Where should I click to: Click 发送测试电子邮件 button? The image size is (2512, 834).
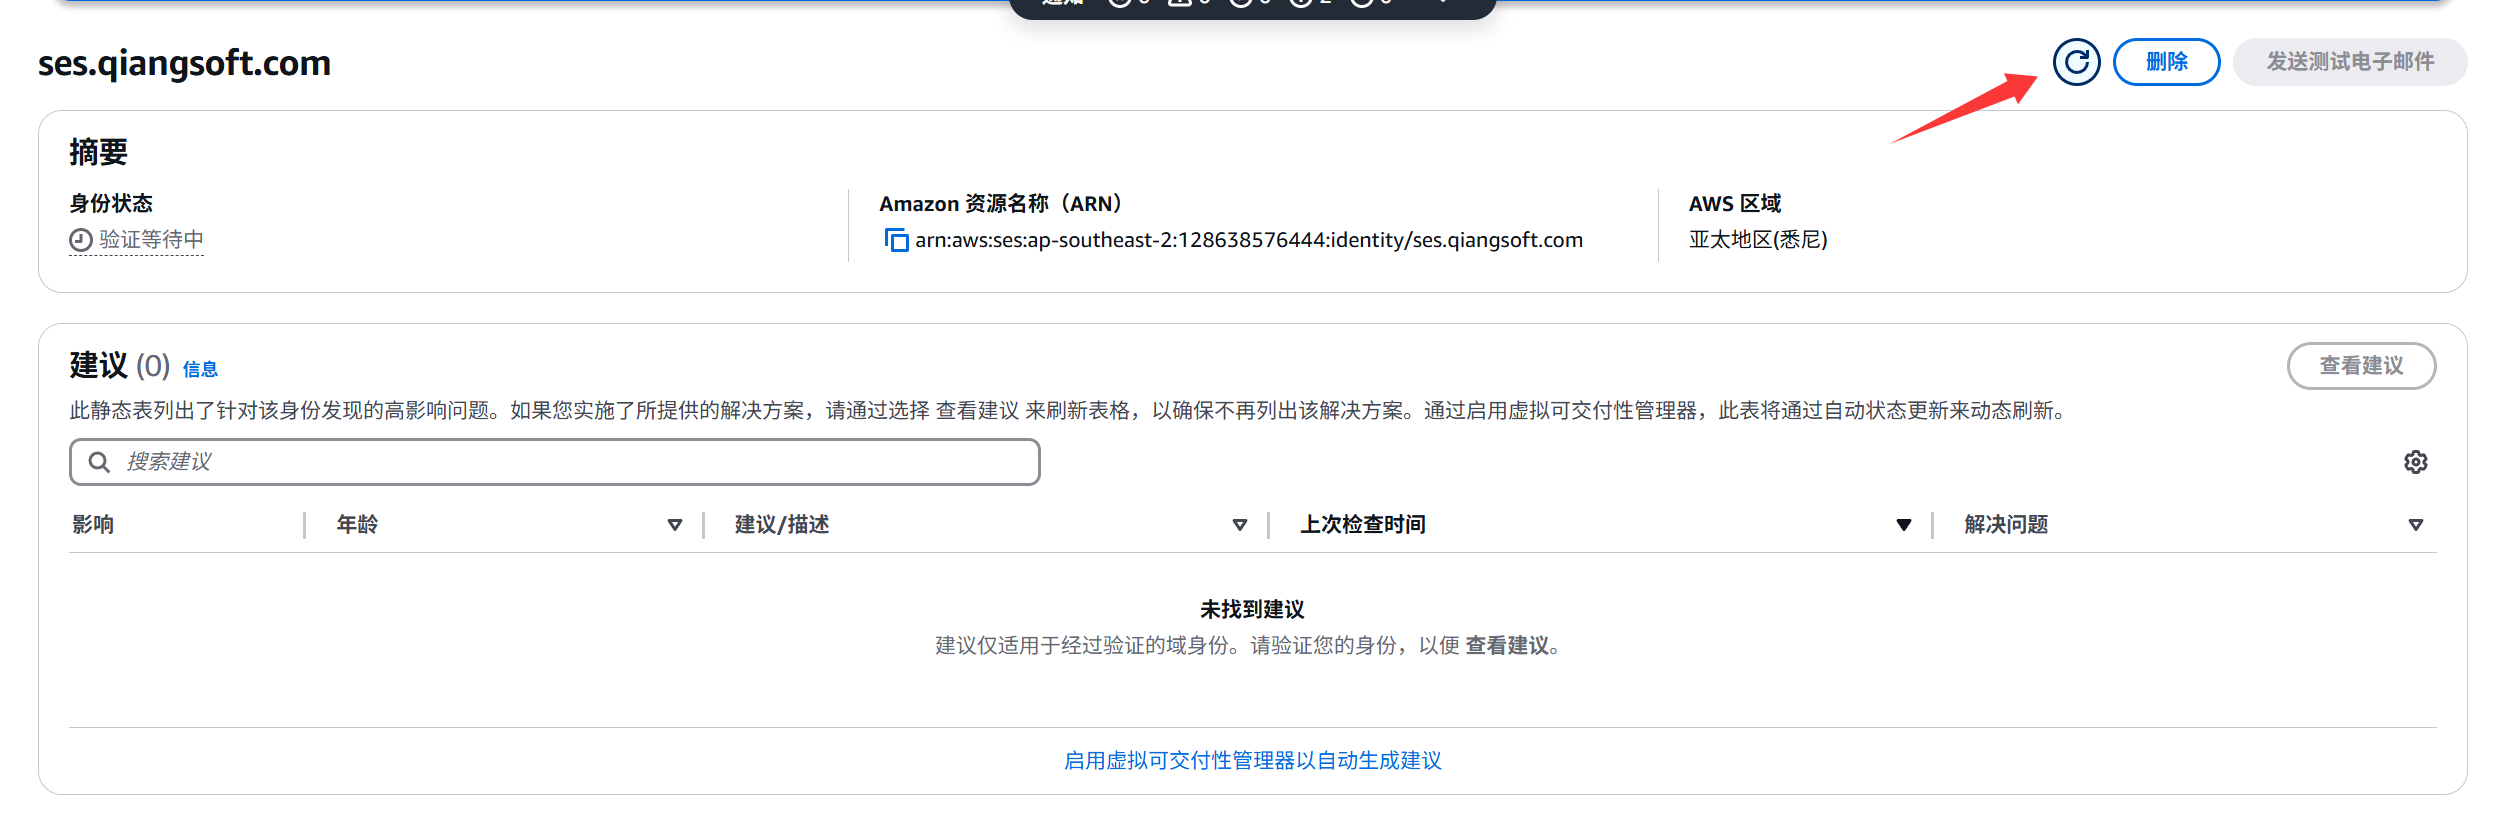[x=2349, y=62]
